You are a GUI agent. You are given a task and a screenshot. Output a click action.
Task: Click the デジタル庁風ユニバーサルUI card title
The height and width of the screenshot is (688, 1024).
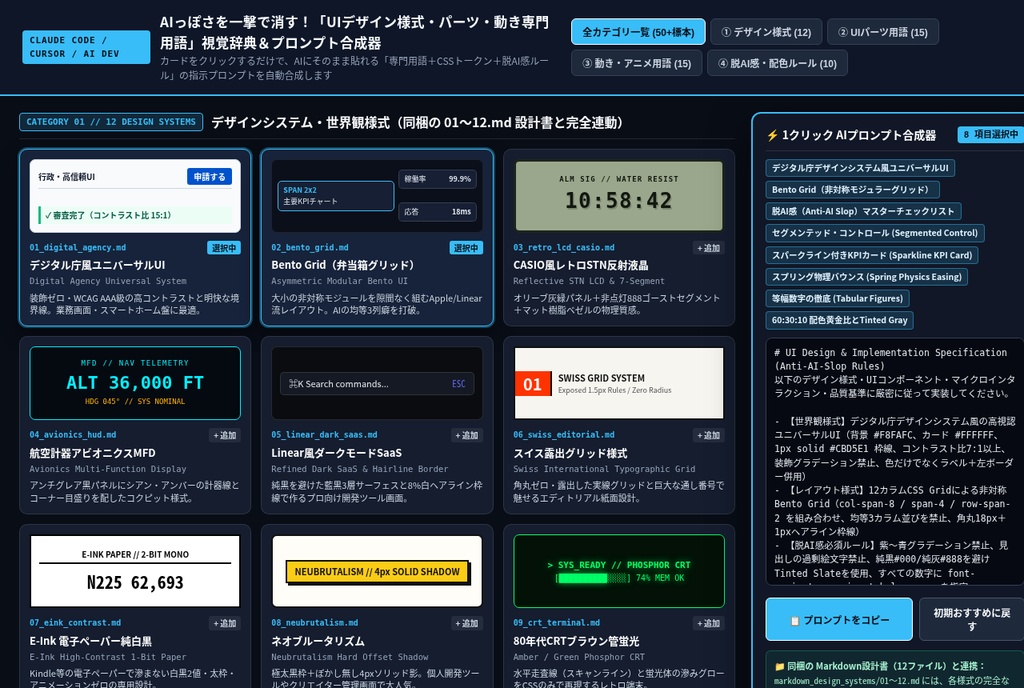(97, 265)
